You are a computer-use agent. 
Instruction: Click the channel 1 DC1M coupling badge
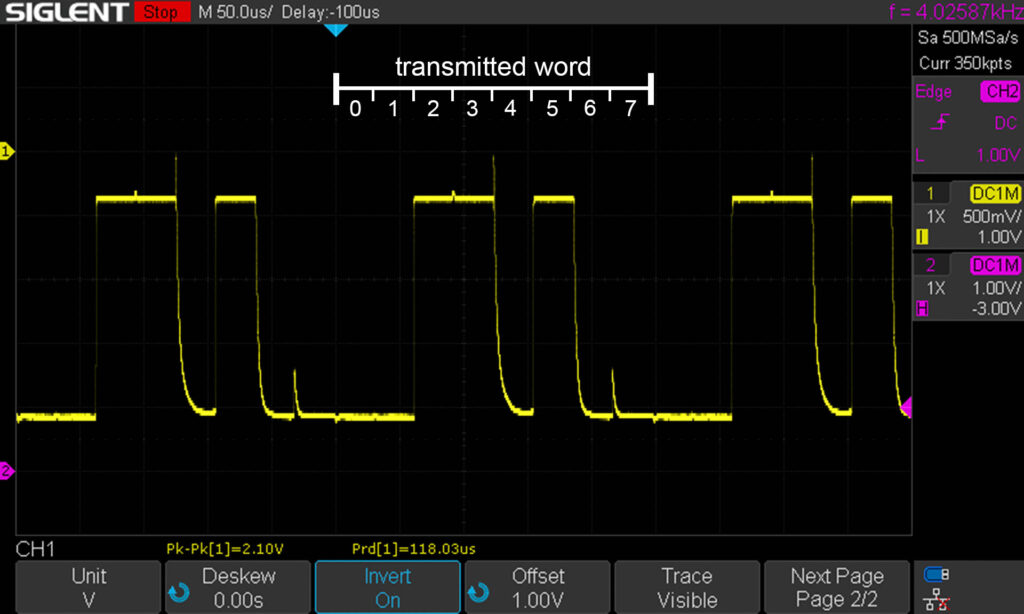[x=995, y=193]
